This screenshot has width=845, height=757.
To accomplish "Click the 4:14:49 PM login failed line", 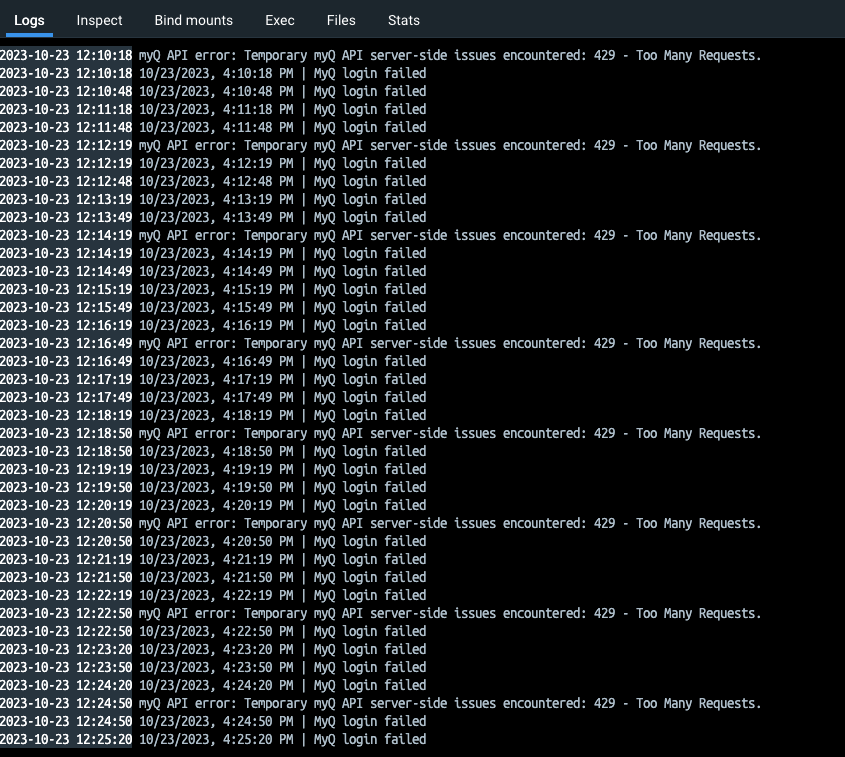I will pos(213,271).
